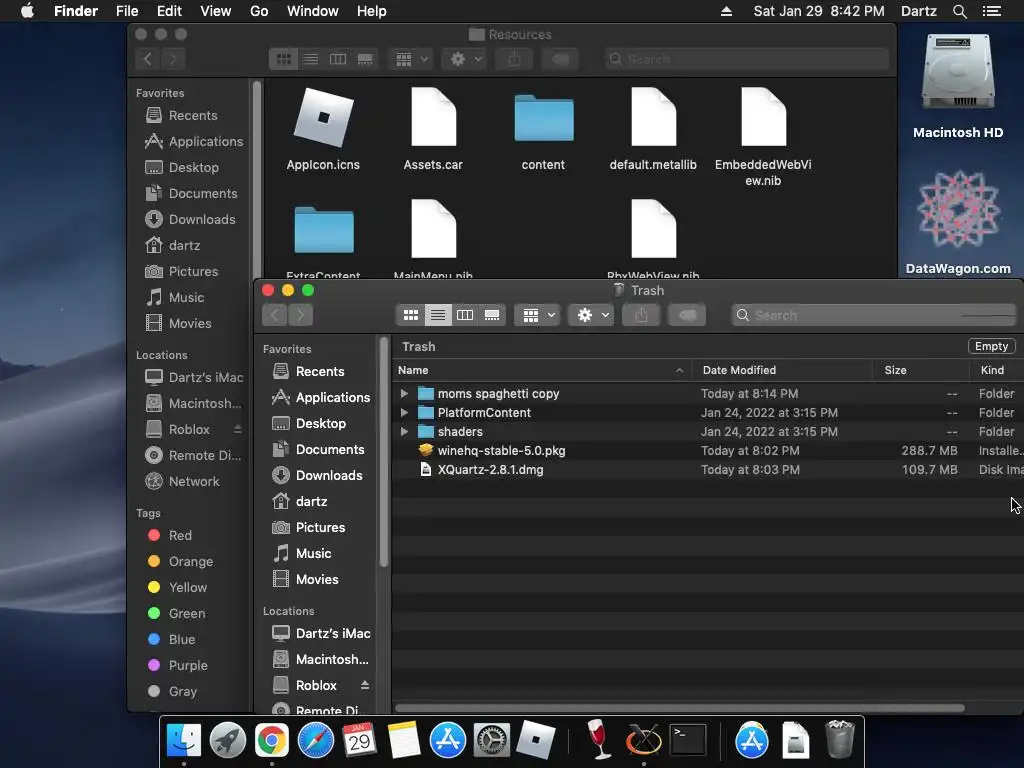Viewport: 1024px width, 768px height.
Task: Launch Roblox from the Dock
Action: pos(536,741)
